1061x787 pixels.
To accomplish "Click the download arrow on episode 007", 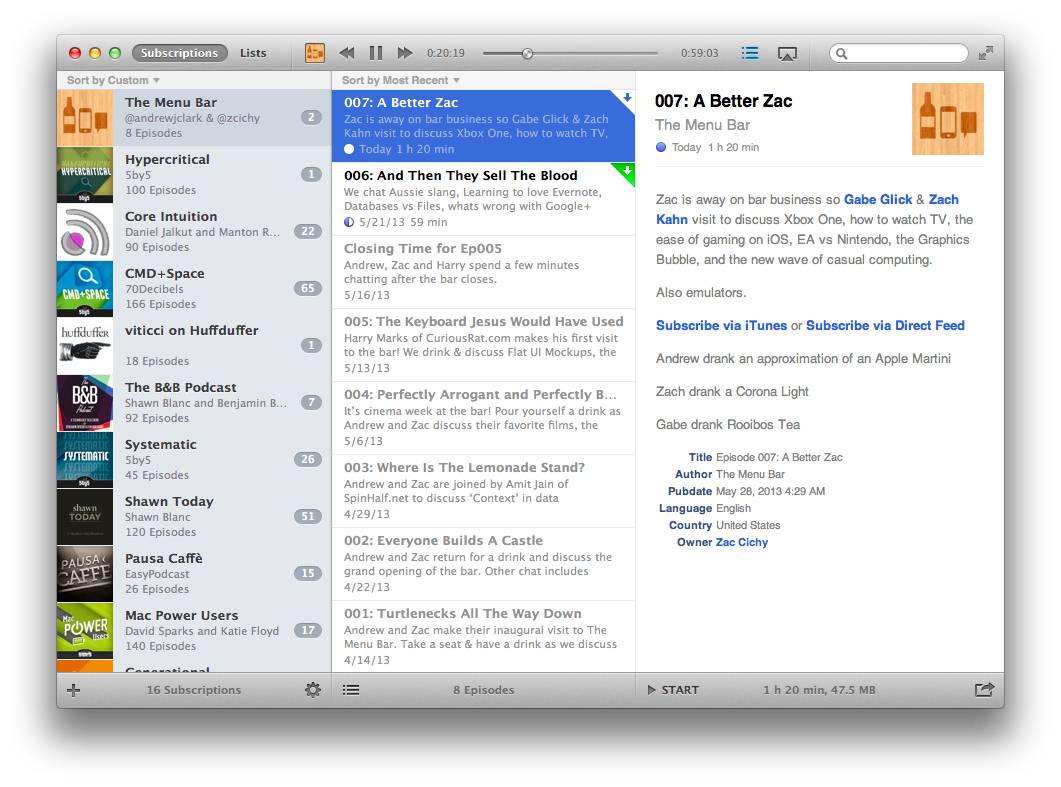I will 627,97.
